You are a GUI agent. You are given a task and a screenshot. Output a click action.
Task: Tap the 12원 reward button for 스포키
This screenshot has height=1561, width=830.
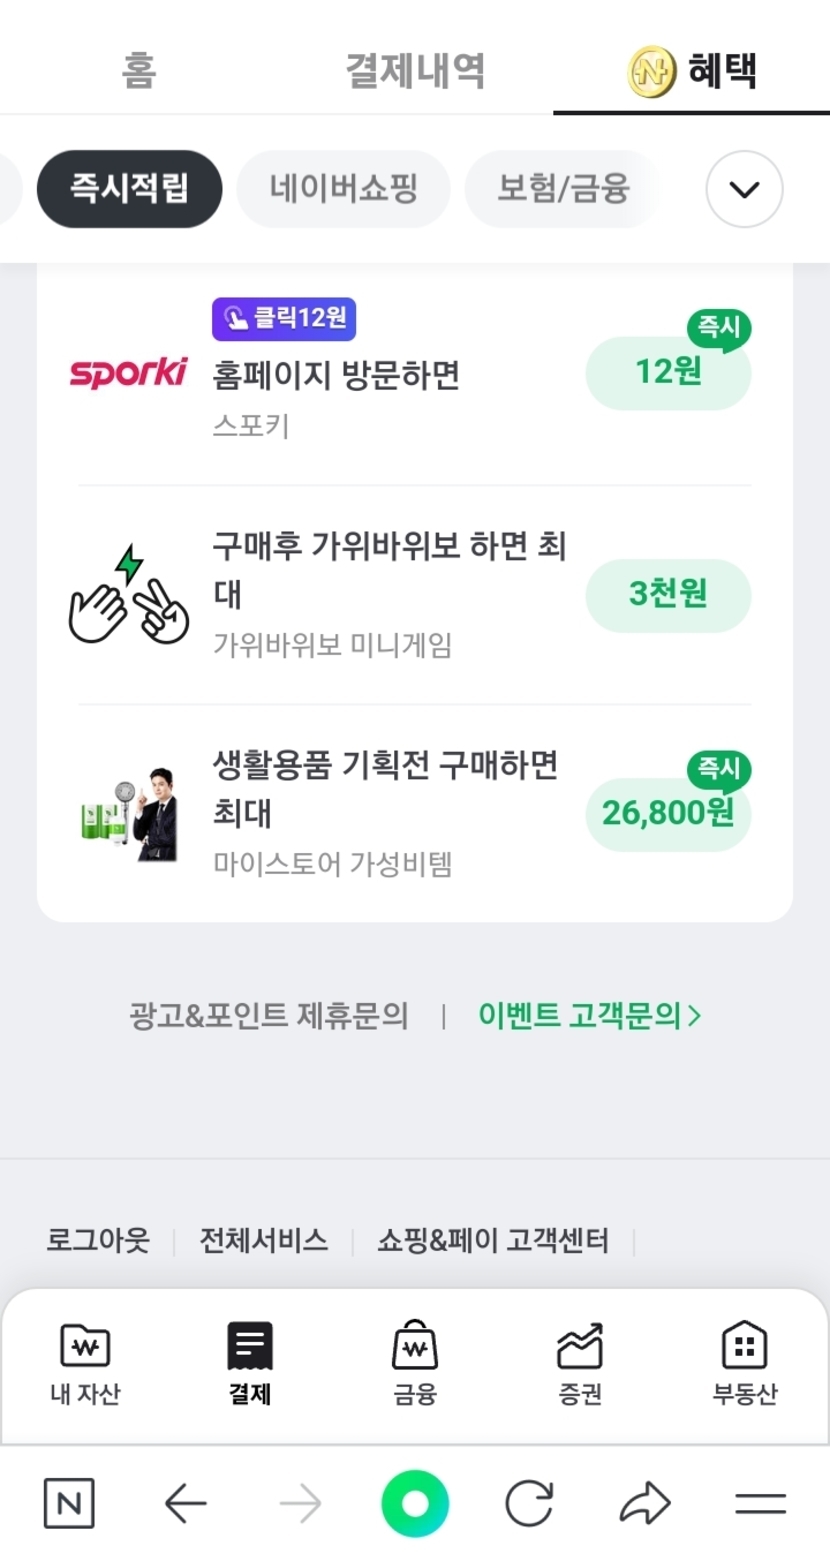coord(668,373)
